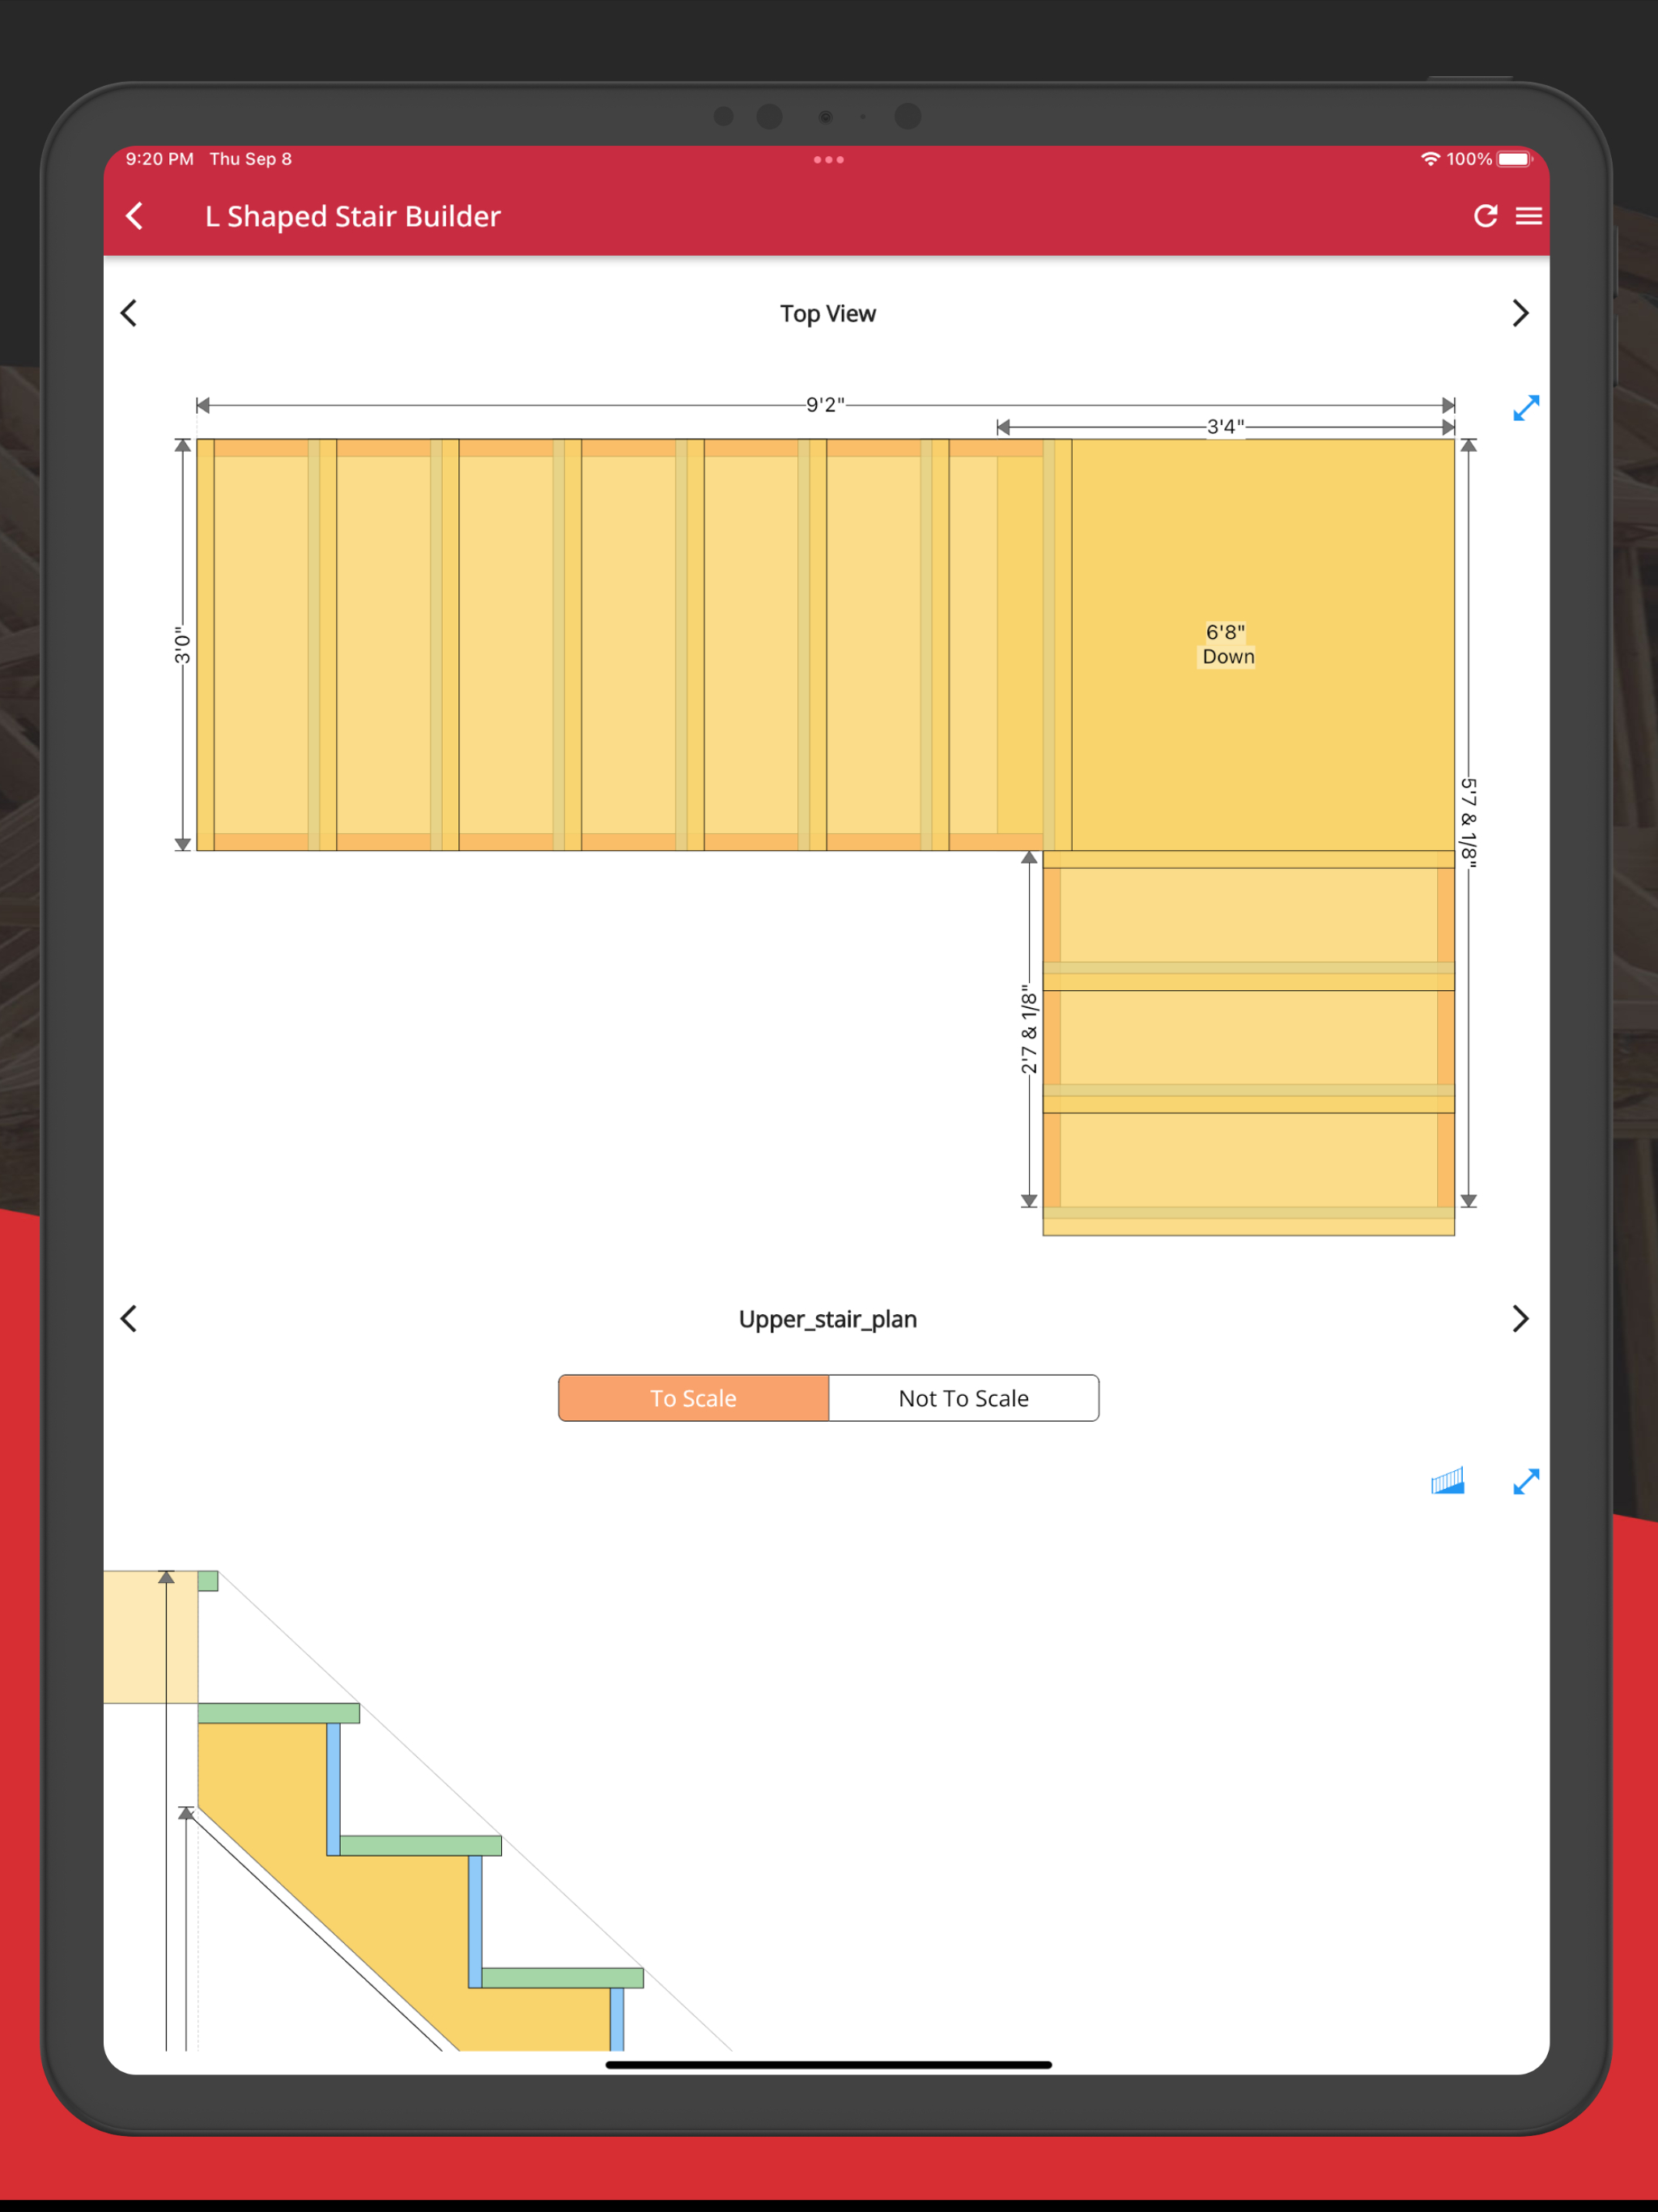Tap the 9'2" overall width dimension
Viewport: 1658px width, 2212px height.
(825, 404)
